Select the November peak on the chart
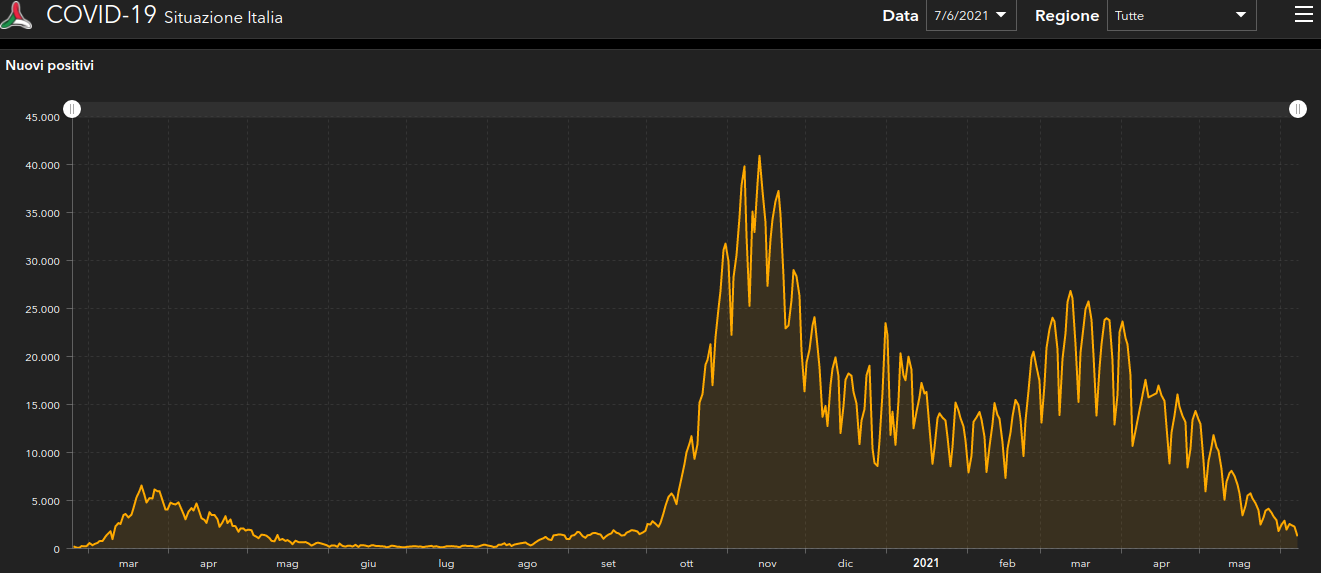This screenshot has height=573, width=1321. (x=759, y=157)
